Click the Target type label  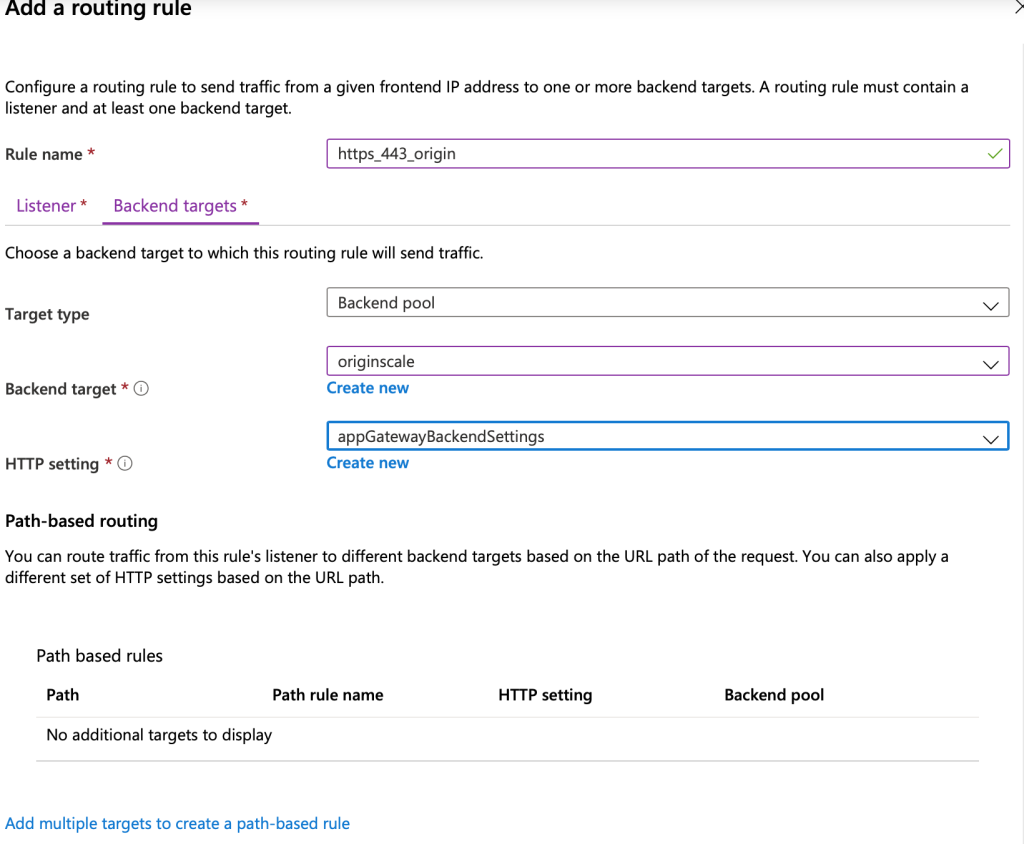coord(47,315)
